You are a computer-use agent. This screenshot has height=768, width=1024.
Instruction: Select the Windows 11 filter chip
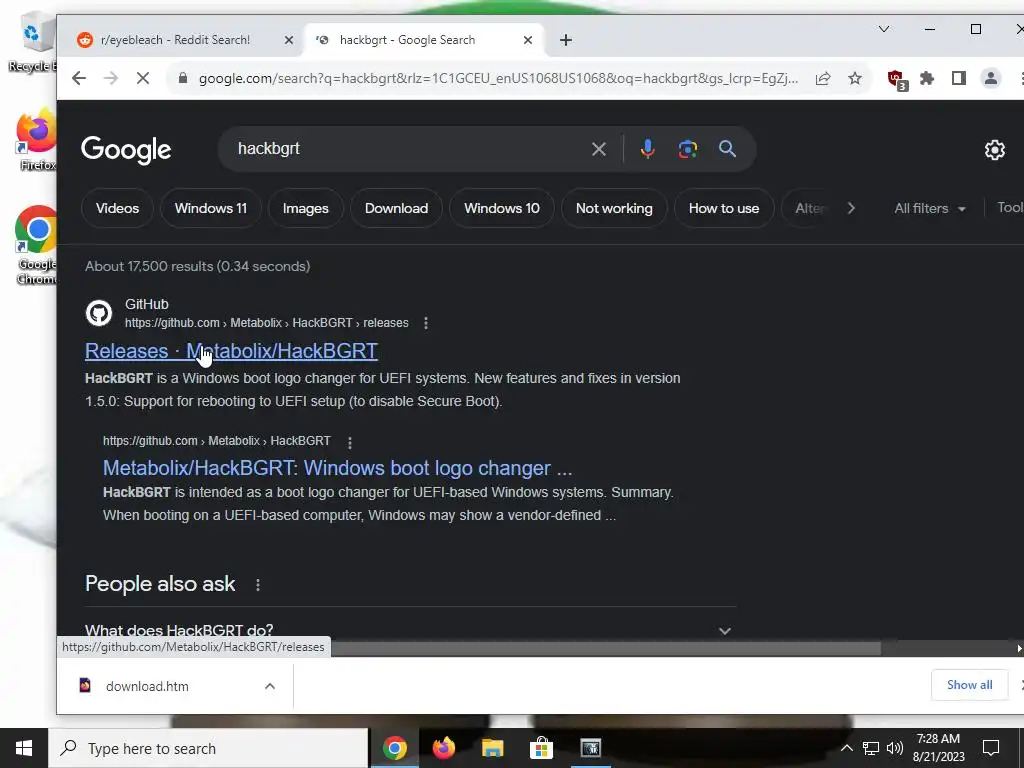click(x=211, y=208)
